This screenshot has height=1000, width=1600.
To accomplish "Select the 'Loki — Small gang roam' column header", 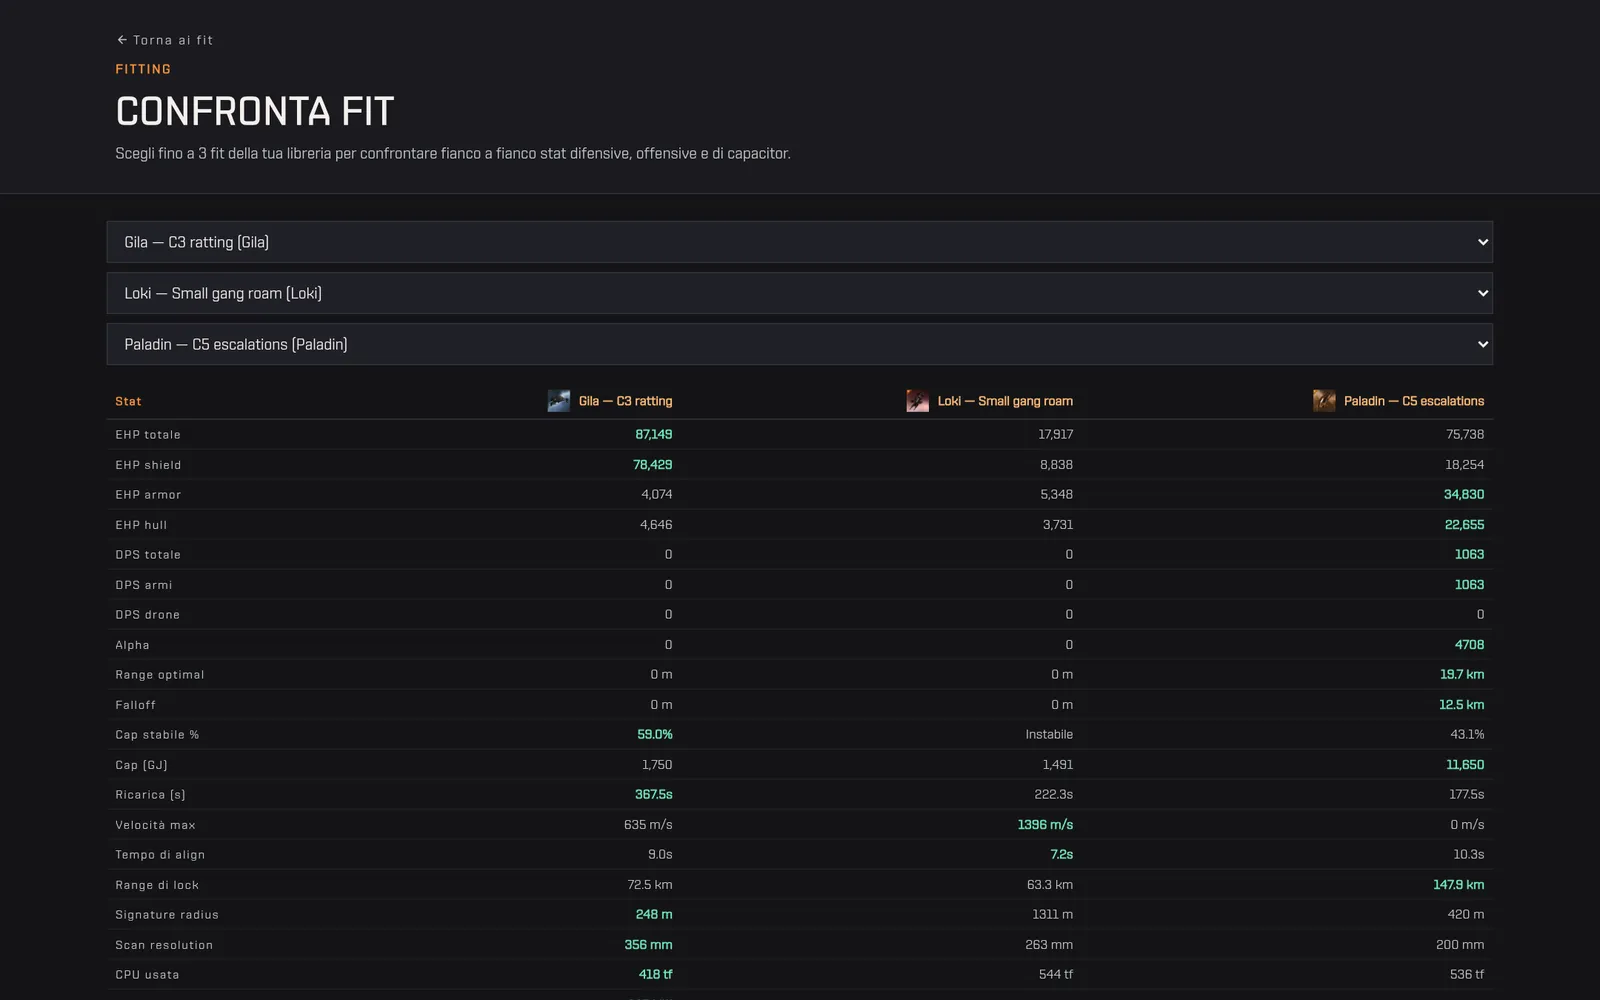I will [1005, 401].
